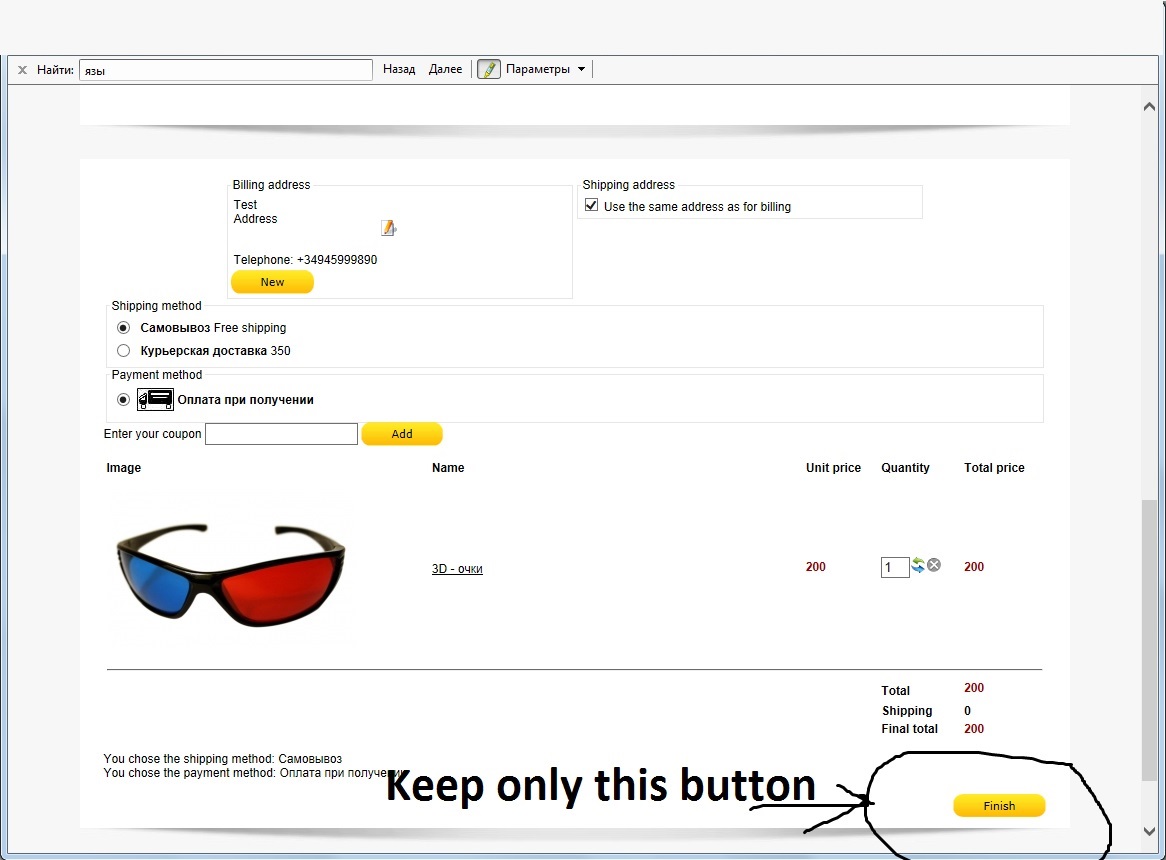Select the Самовывоз Free shipping option
This screenshot has width=1166, height=860.
[123, 328]
